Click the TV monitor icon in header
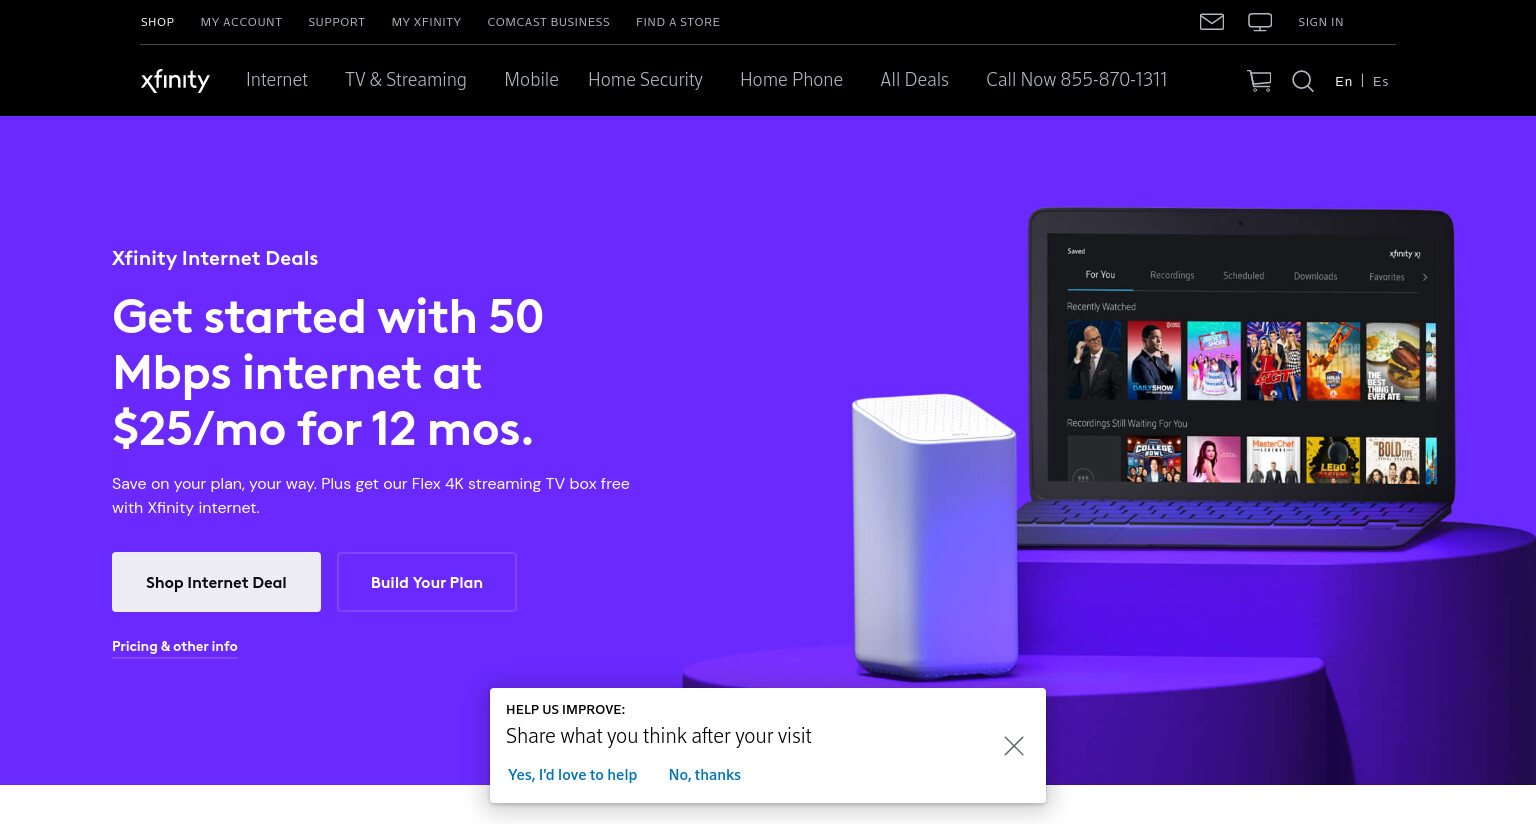 1260,22
